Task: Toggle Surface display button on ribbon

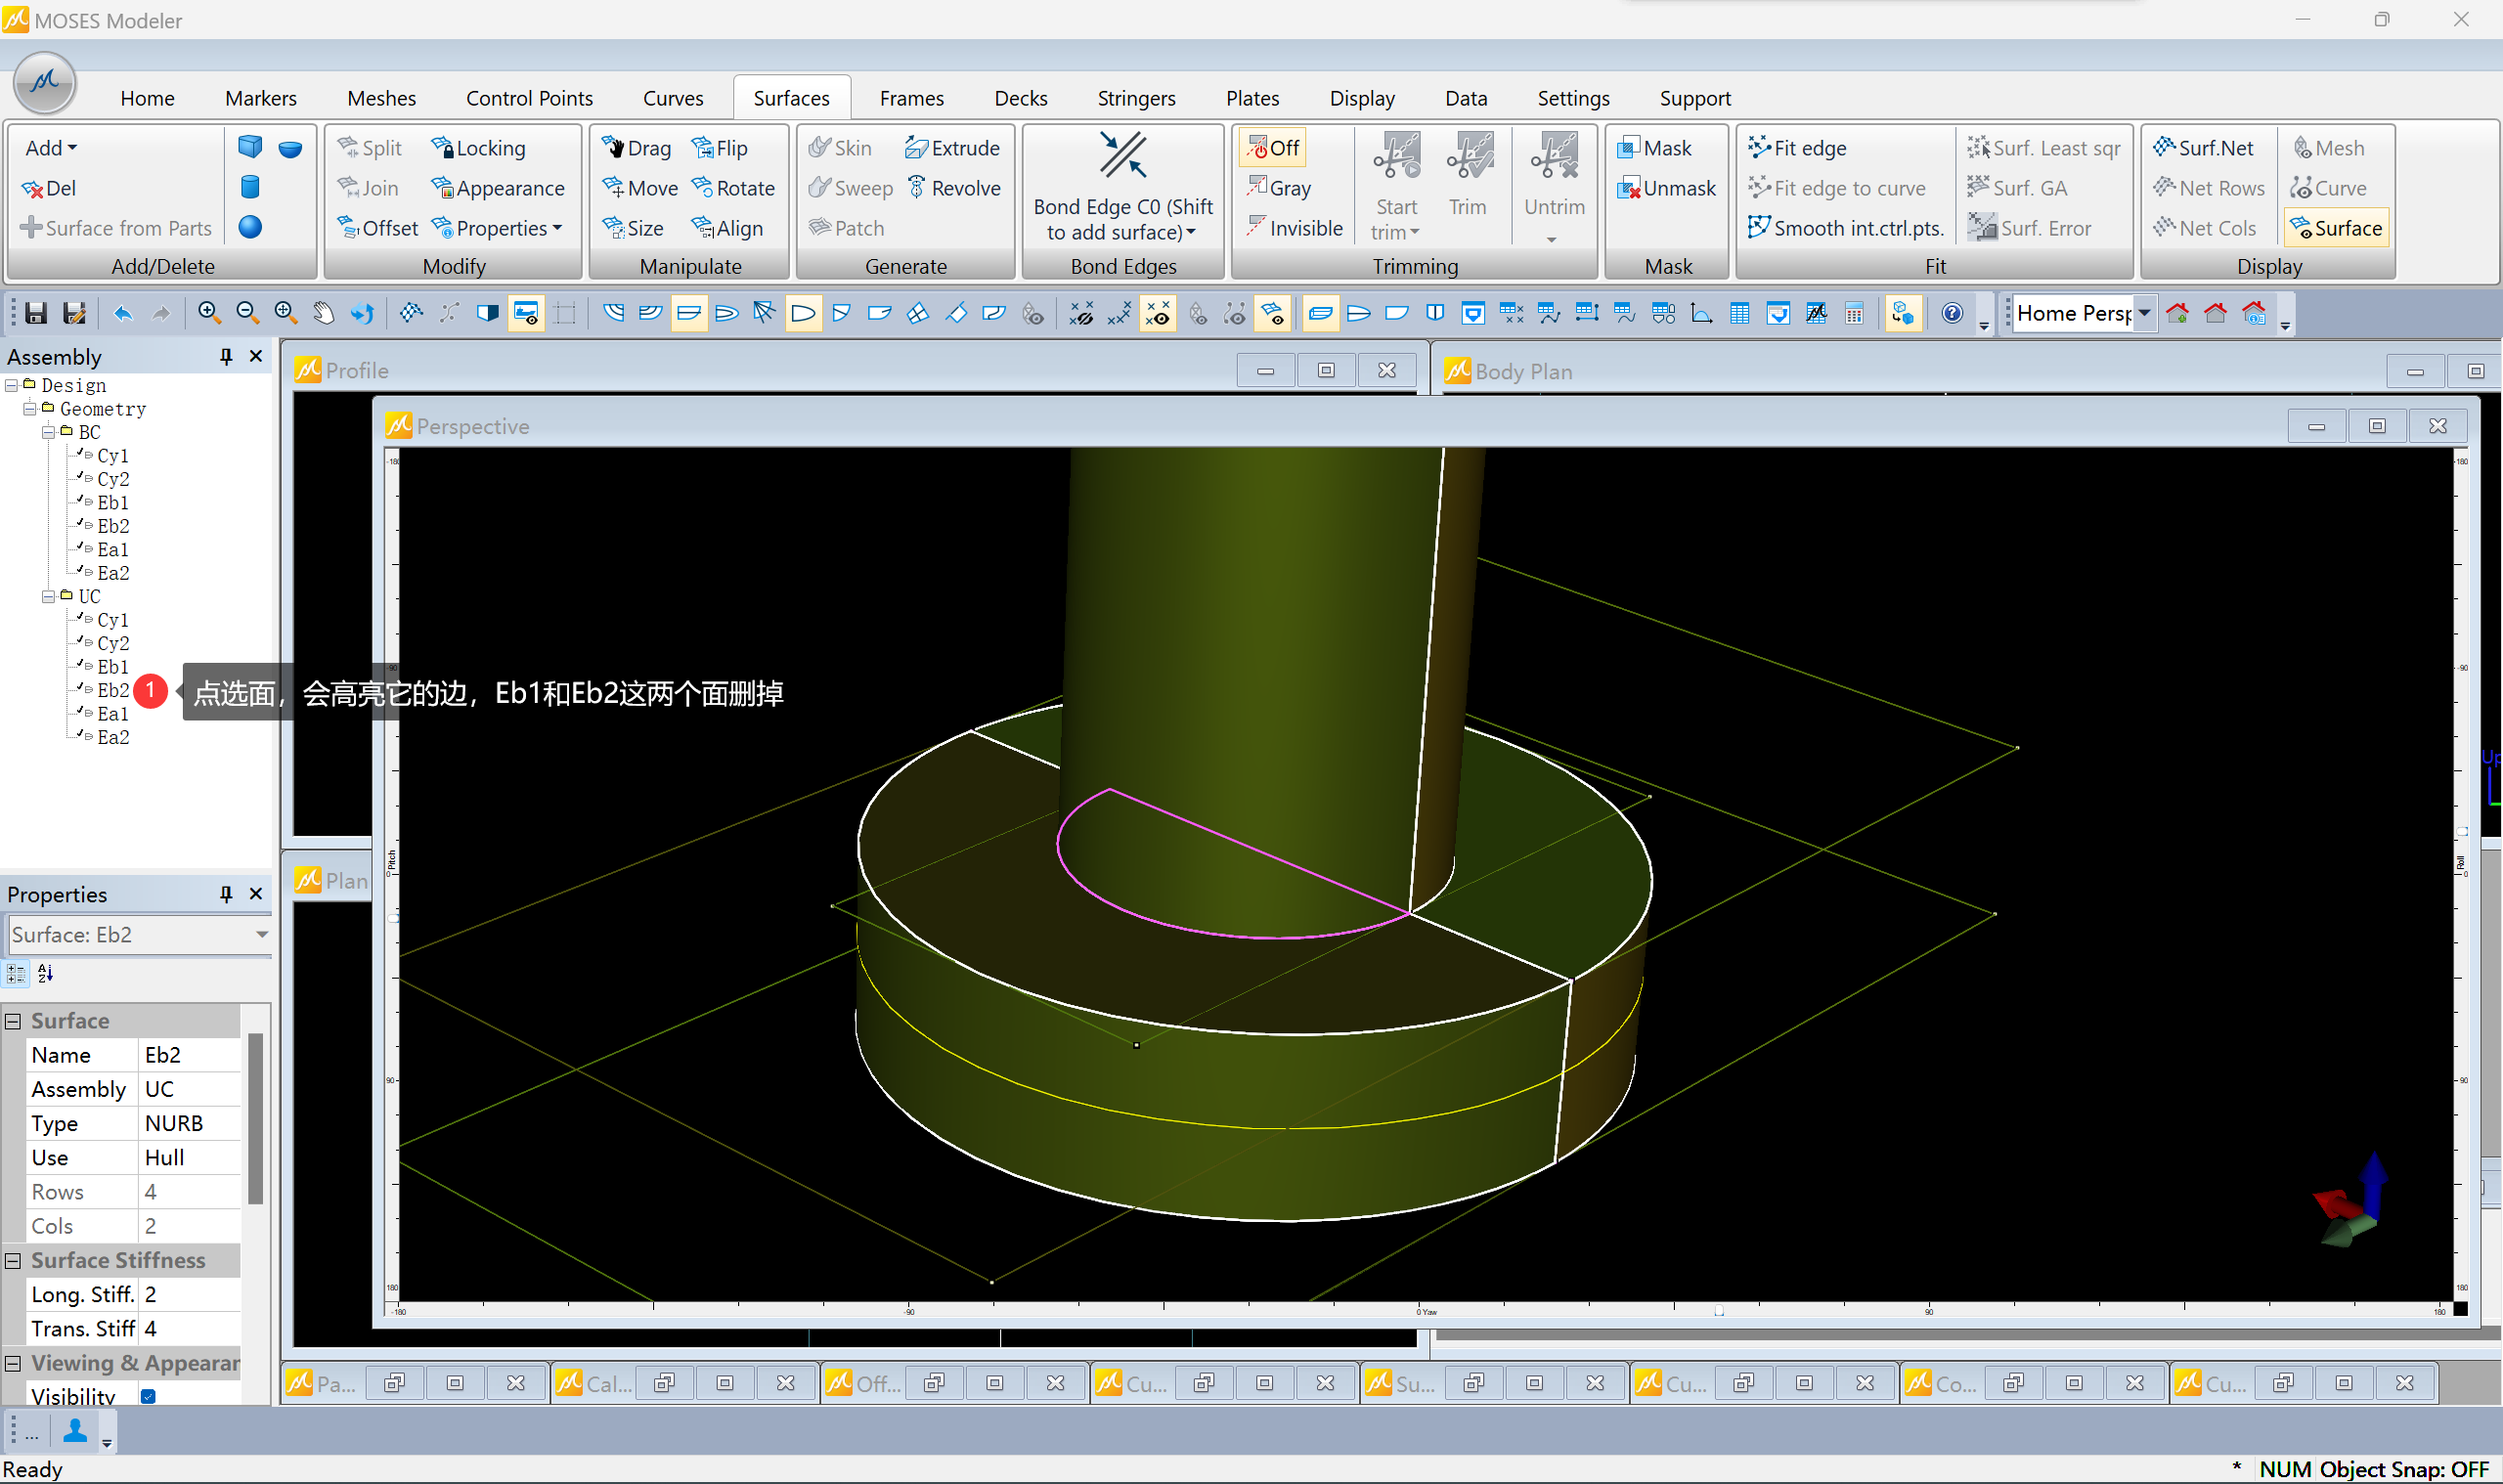Action: coord(2336,228)
